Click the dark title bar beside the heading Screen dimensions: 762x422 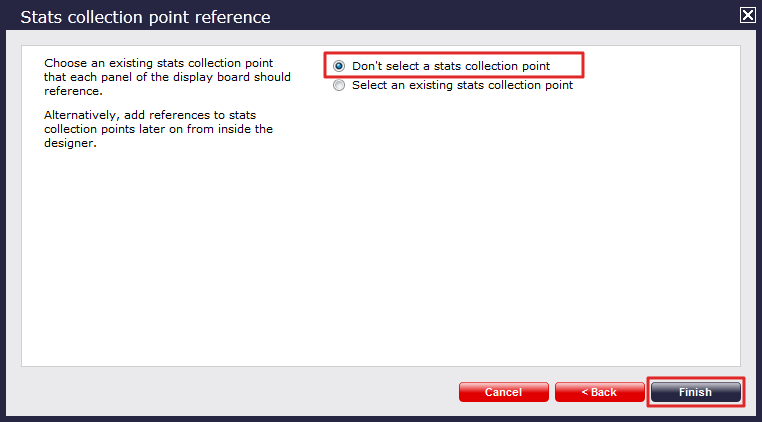tap(500, 16)
